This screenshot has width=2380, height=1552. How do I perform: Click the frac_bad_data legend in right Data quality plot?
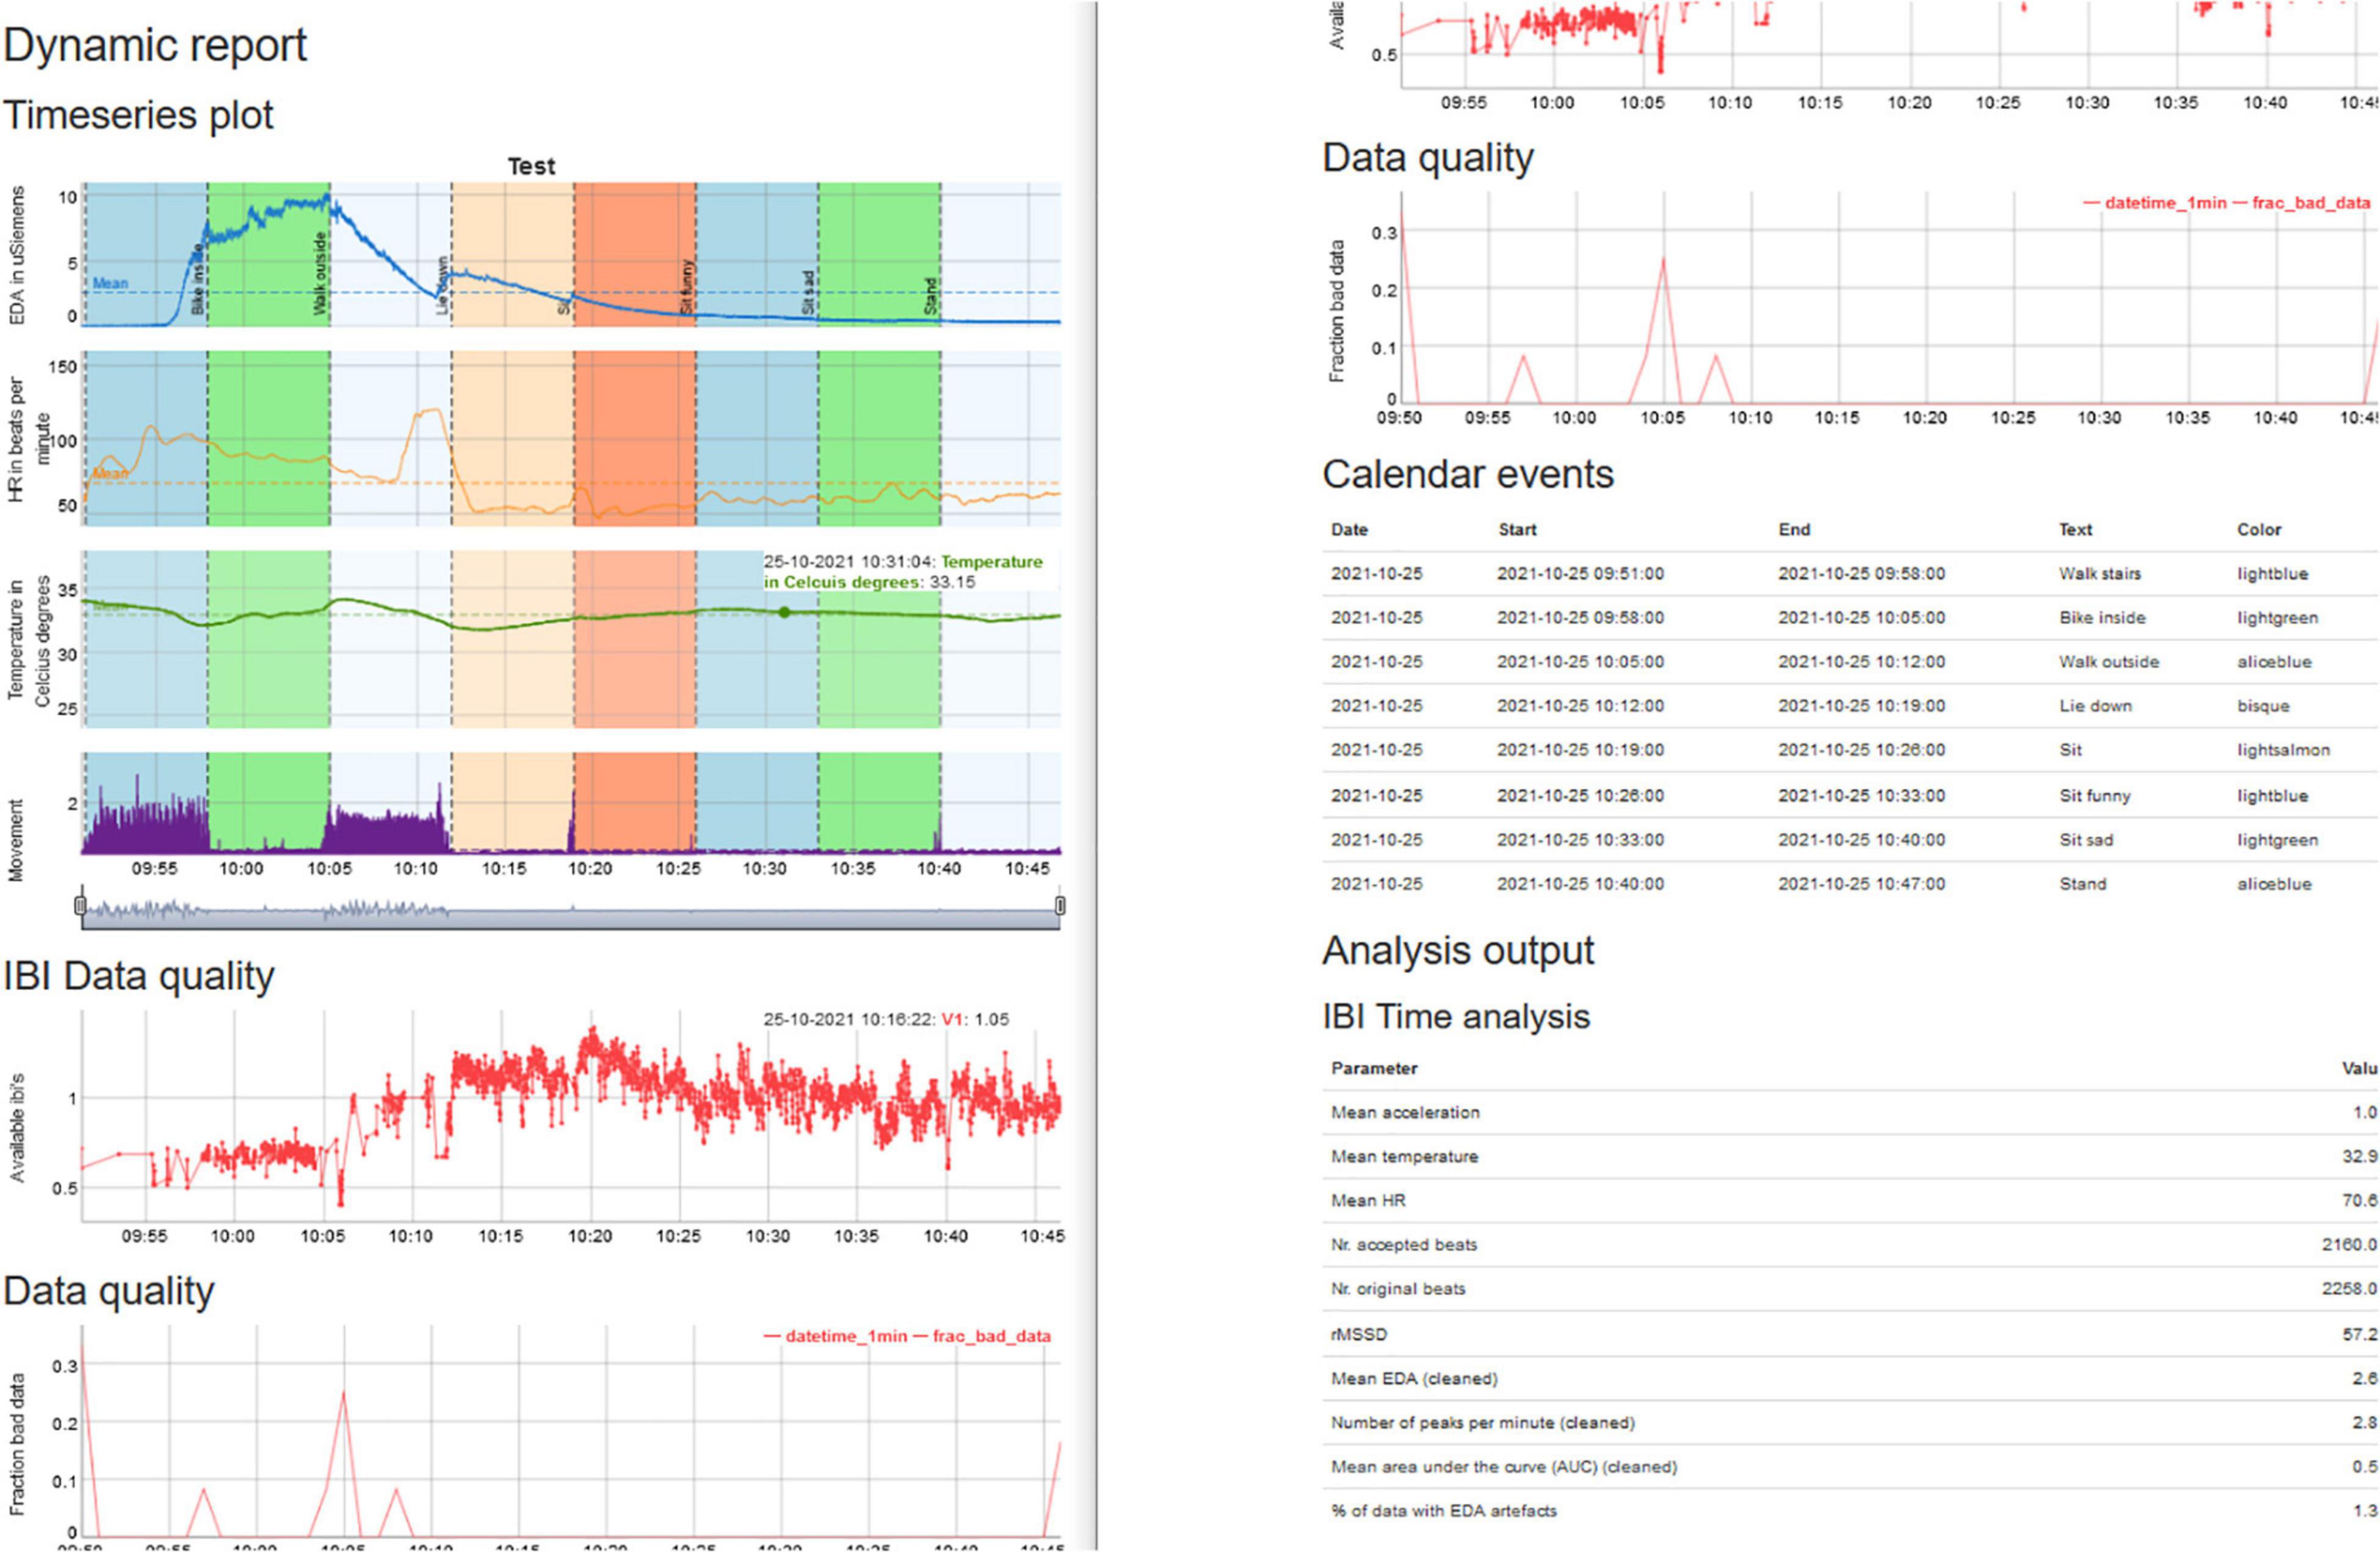[2310, 202]
